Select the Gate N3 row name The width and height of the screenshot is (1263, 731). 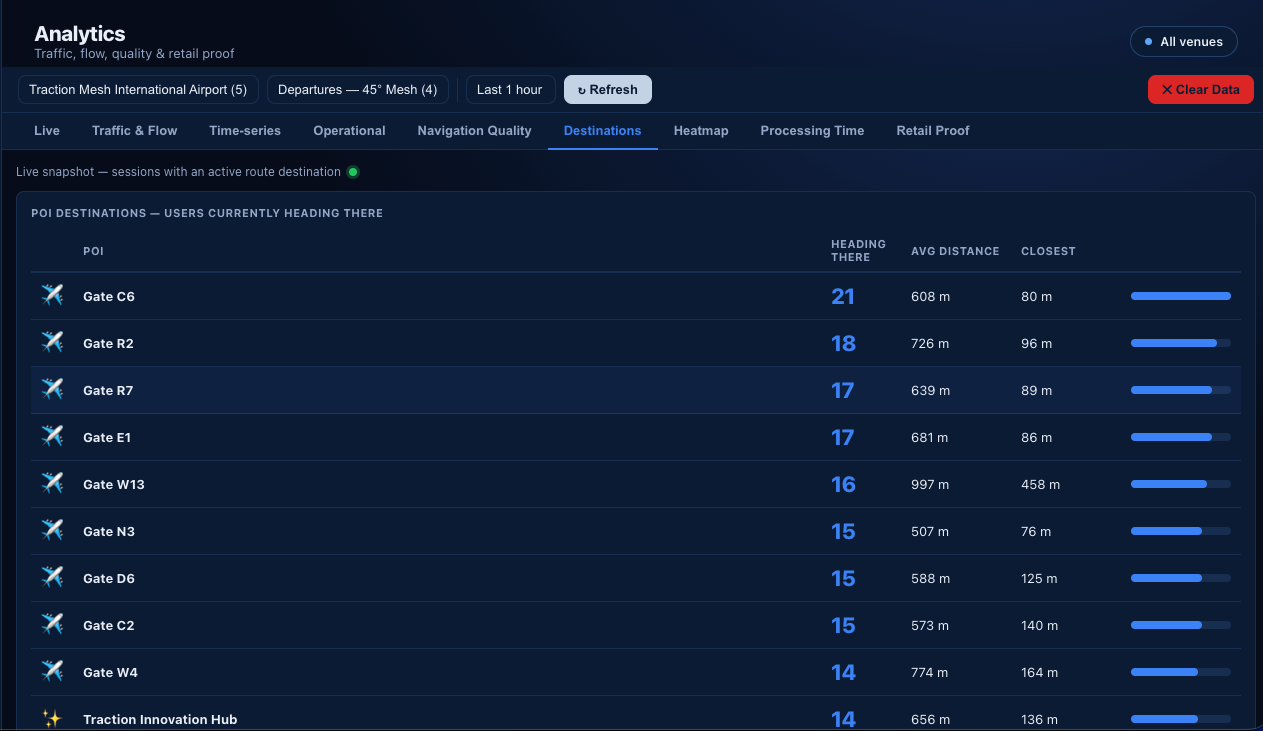pyautogui.click(x=109, y=532)
